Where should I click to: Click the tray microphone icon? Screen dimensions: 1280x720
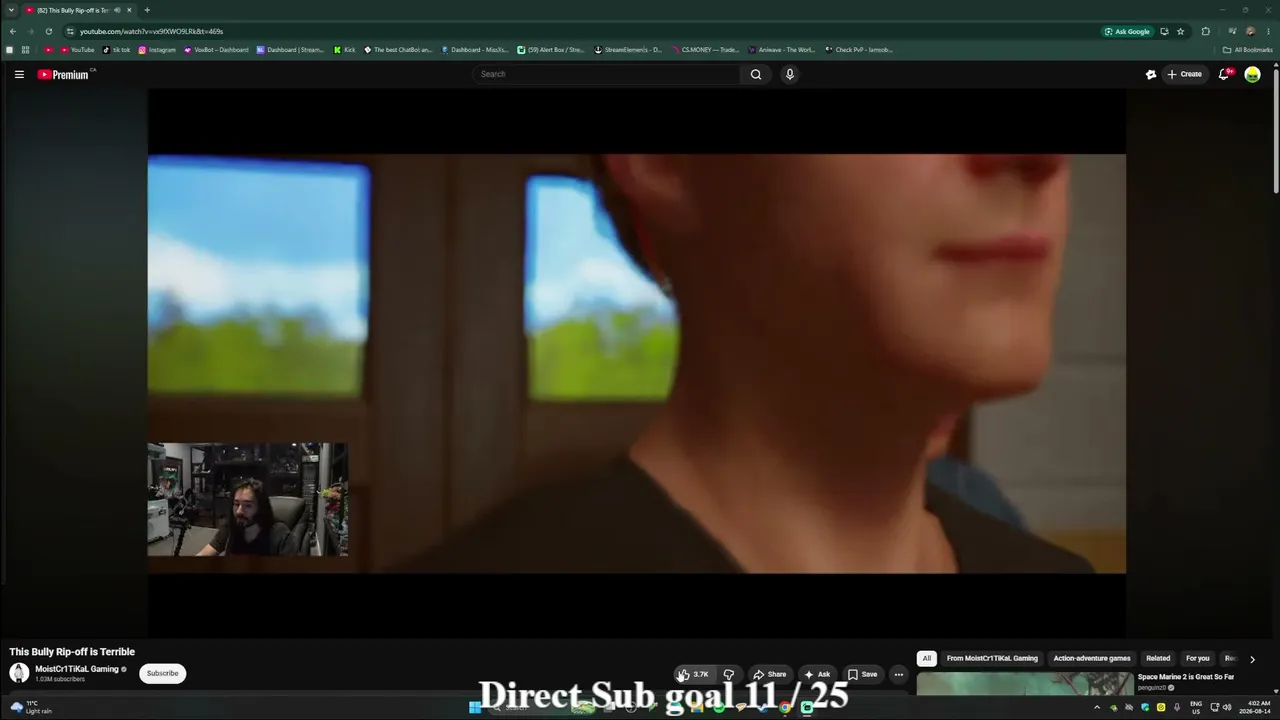(x=1176, y=708)
